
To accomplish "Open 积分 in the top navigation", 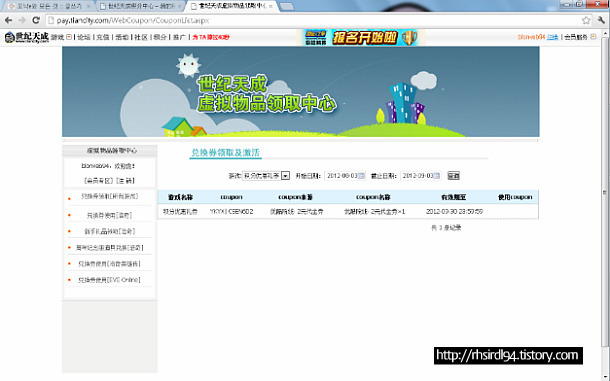I will (160, 37).
